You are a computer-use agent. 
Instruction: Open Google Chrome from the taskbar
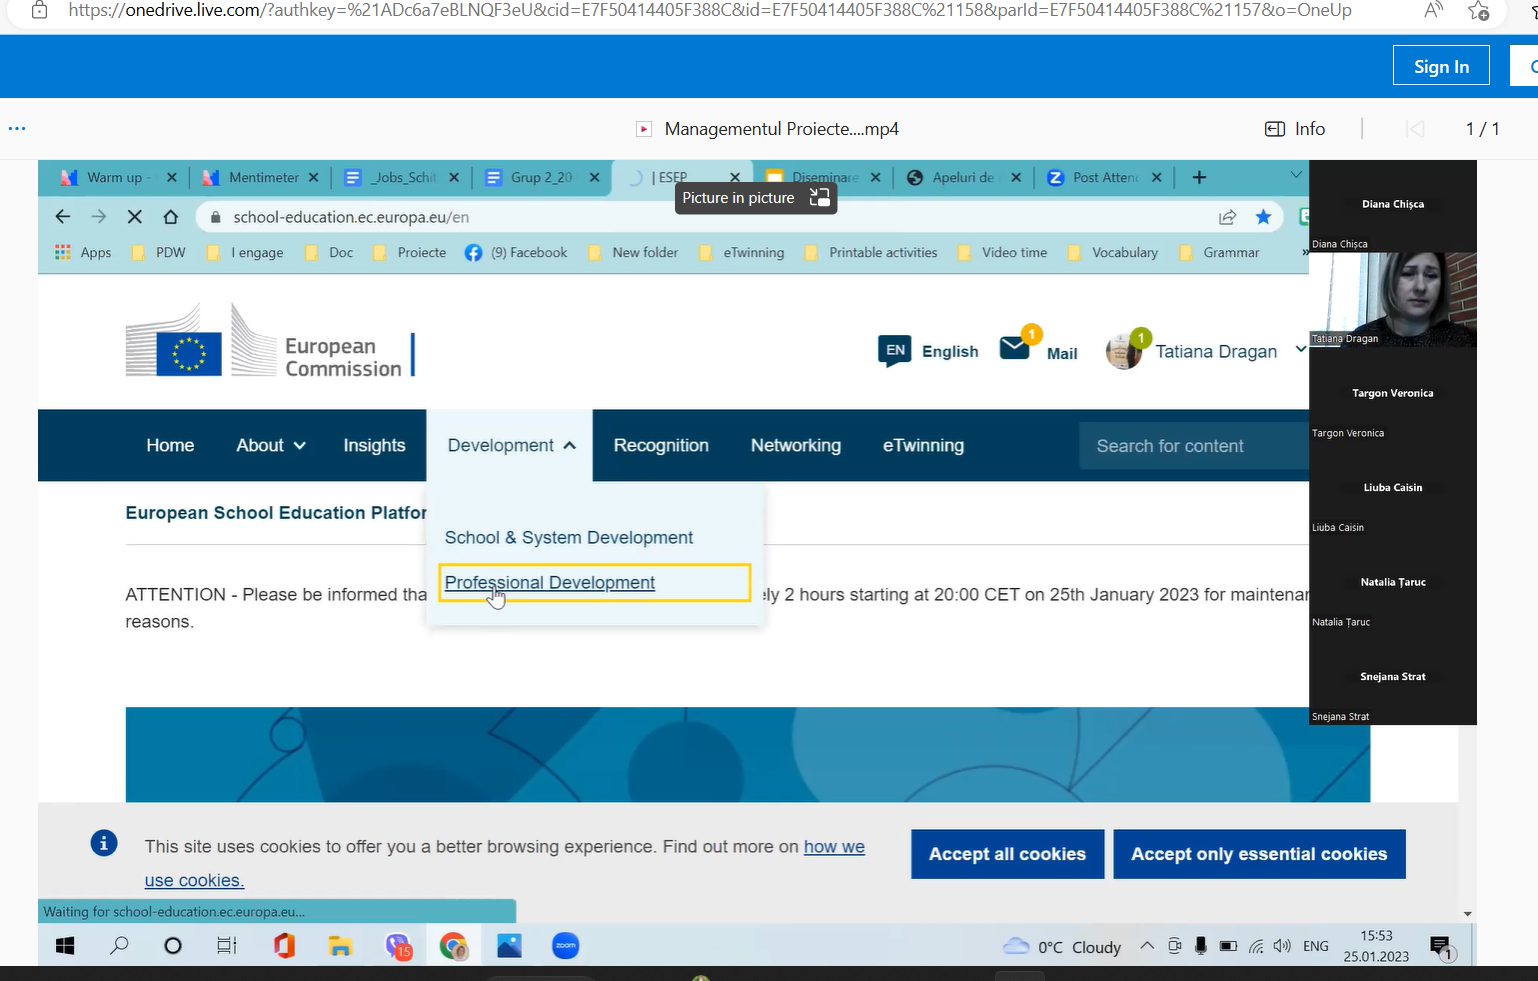454,946
